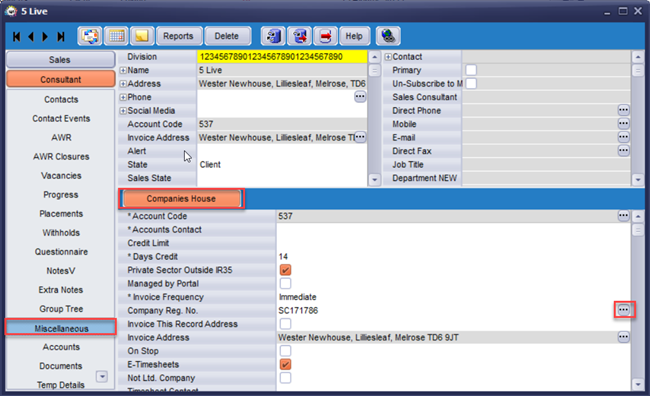Viewport: 650px width, 396px height.
Task: Open Company Reg. No. ellipsis lookup
Action: click(623, 310)
